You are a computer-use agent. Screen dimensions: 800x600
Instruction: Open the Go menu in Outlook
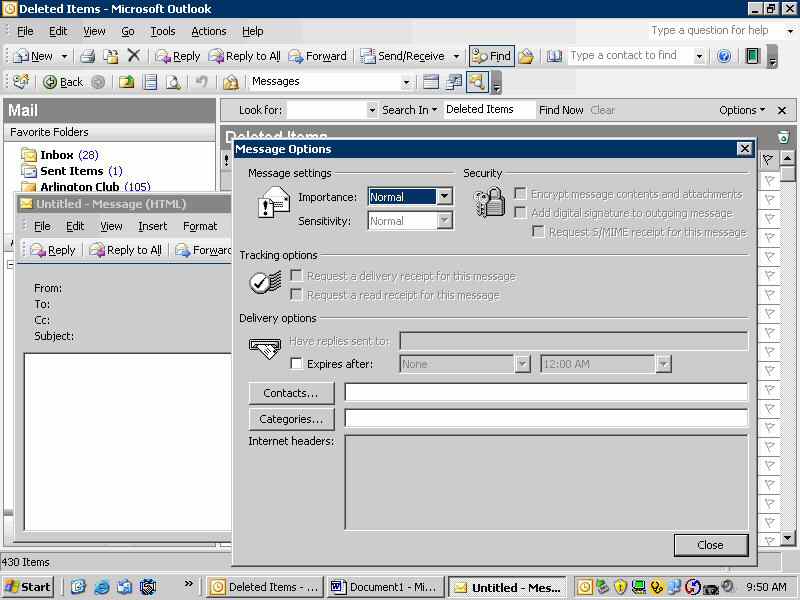[128, 32]
